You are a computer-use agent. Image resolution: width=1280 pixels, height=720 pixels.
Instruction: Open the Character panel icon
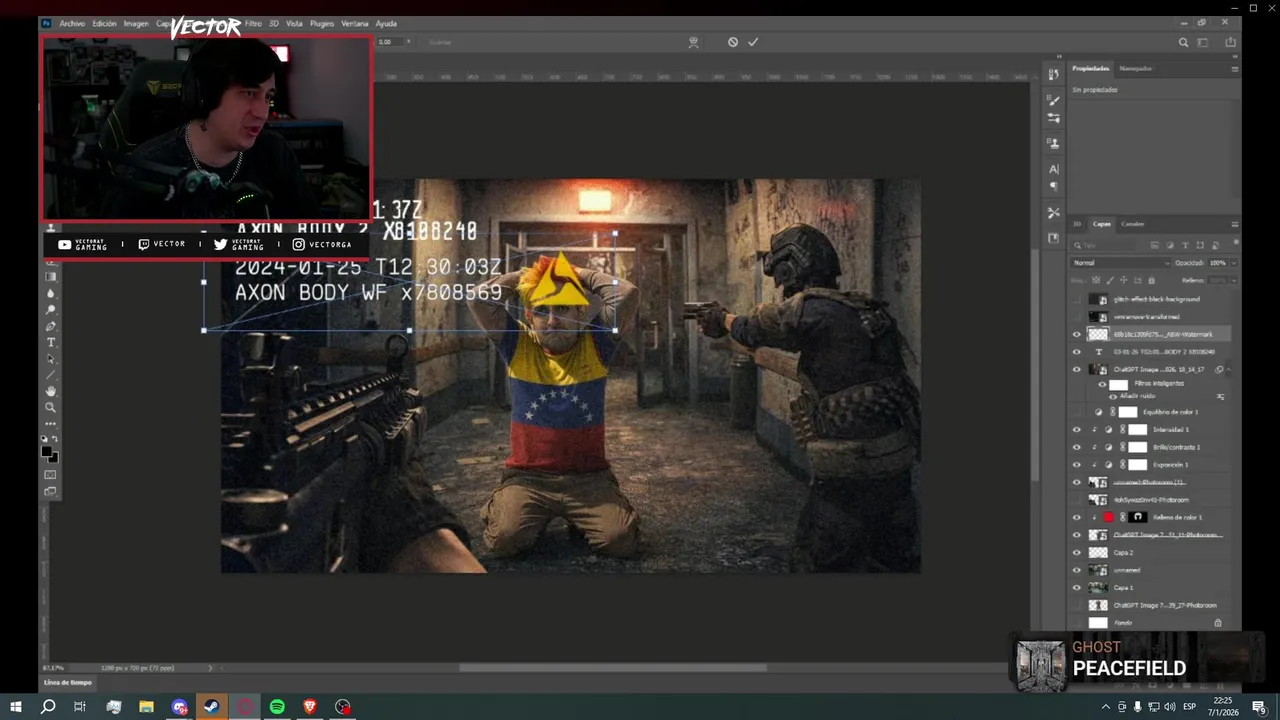pos(1053,169)
